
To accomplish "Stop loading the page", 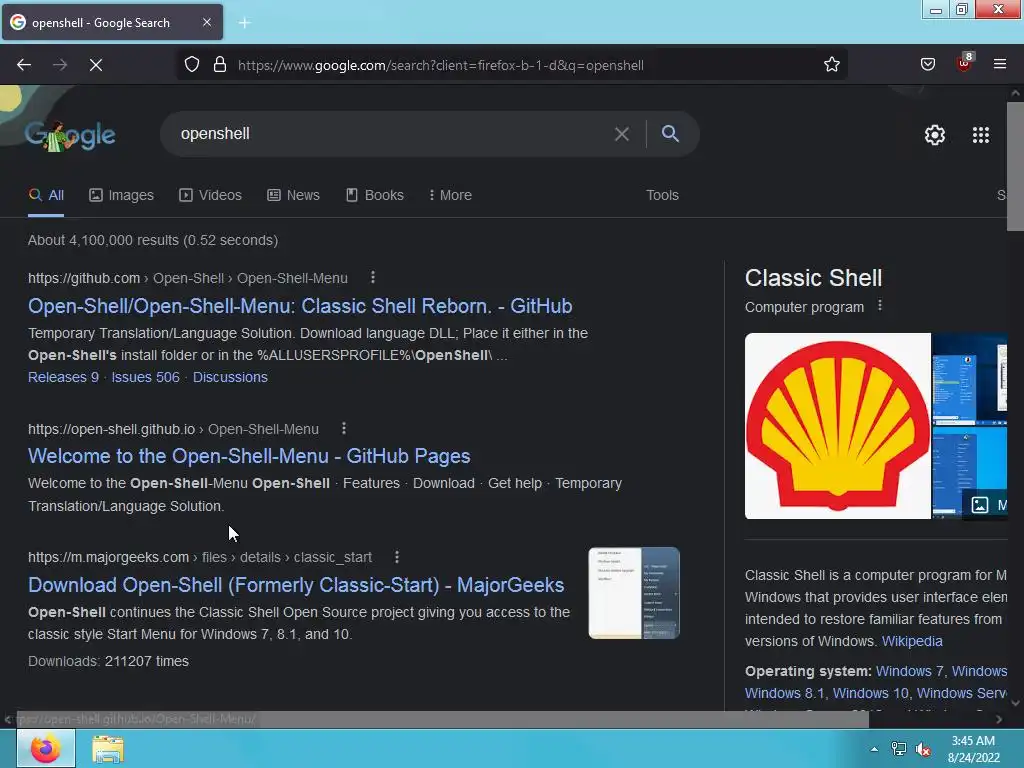I will pyautogui.click(x=96, y=65).
